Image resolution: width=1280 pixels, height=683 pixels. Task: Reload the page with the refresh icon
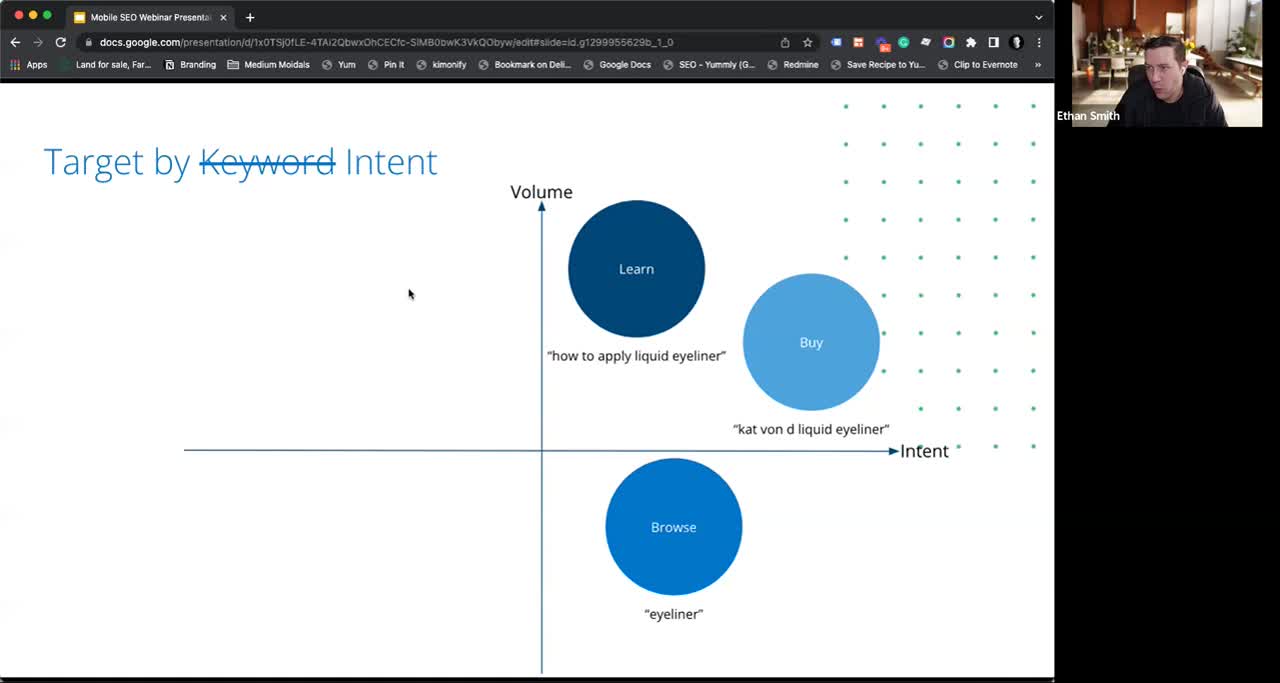point(60,42)
